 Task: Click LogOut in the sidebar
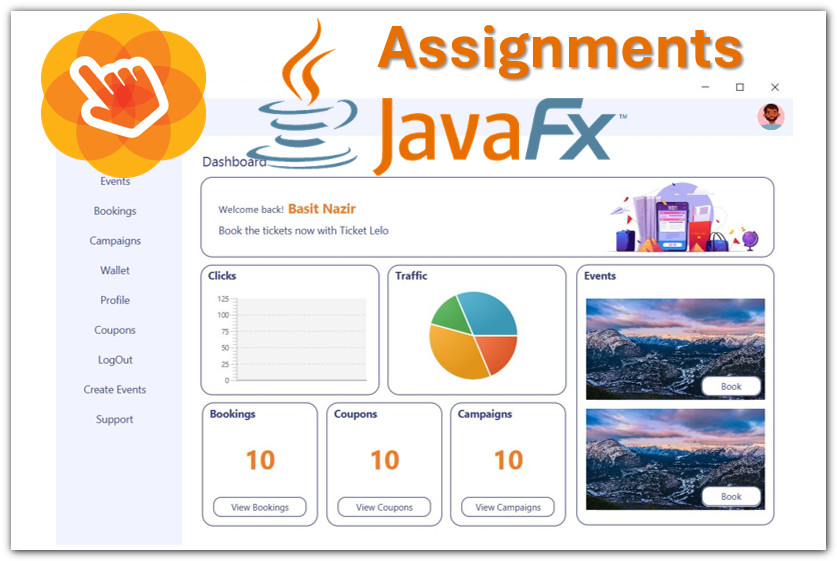(x=115, y=360)
